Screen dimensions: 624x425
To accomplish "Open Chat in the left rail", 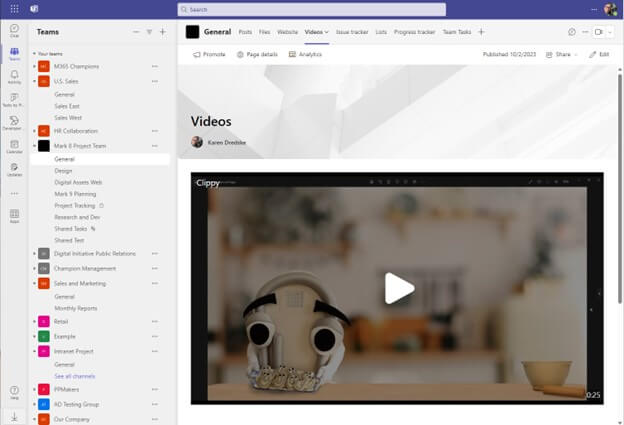I will pos(14,31).
